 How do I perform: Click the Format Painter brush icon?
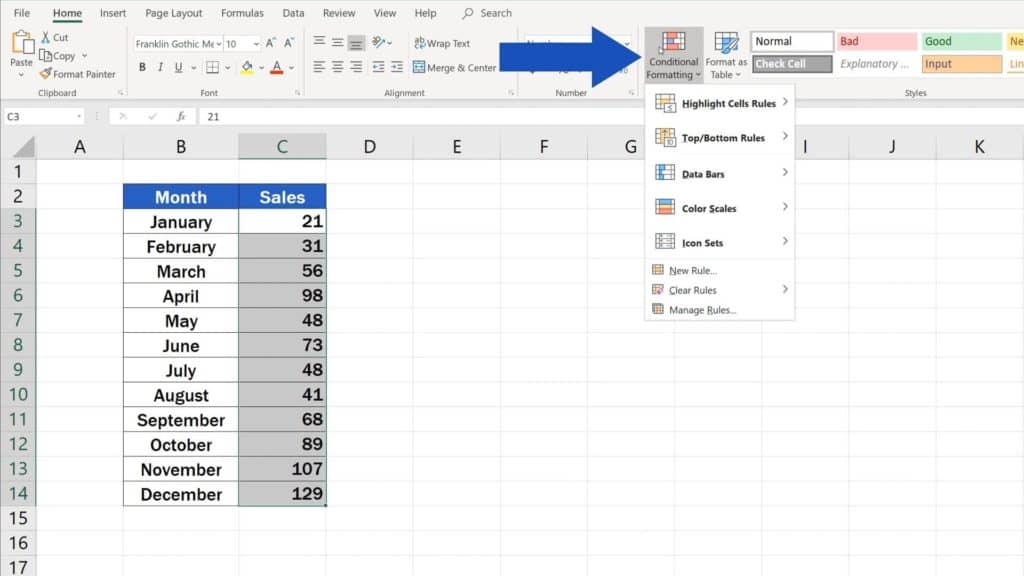pyautogui.click(x=46, y=74)
